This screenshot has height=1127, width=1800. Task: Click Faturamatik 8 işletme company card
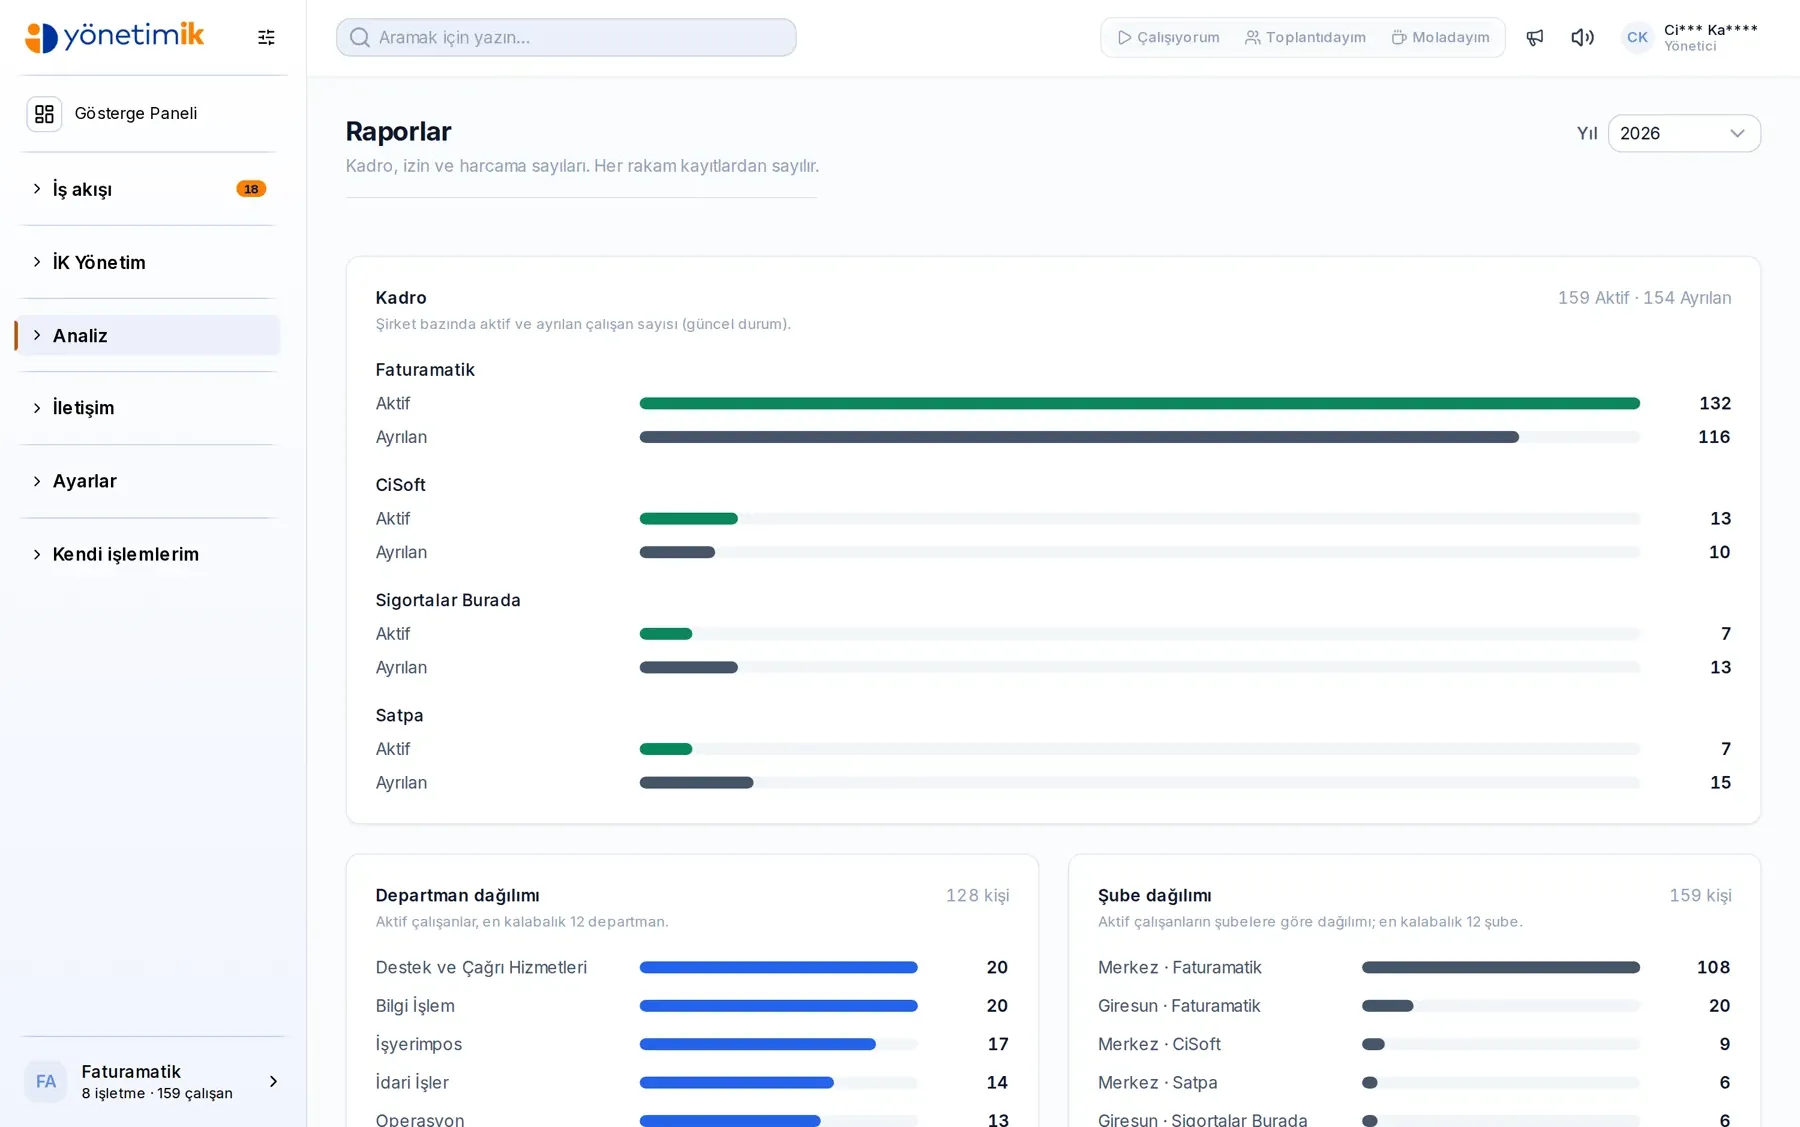[x=153, y=1081]
